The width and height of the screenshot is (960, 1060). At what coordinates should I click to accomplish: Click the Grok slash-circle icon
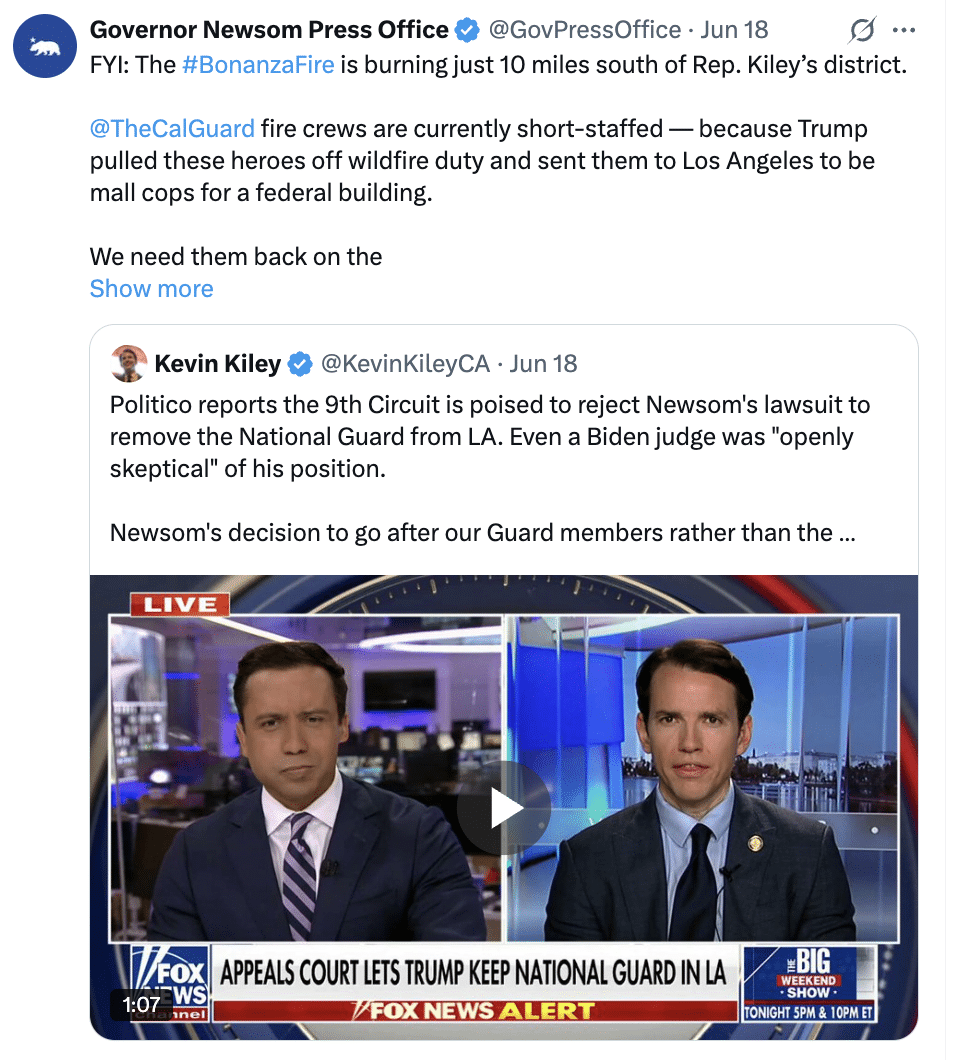862,30
